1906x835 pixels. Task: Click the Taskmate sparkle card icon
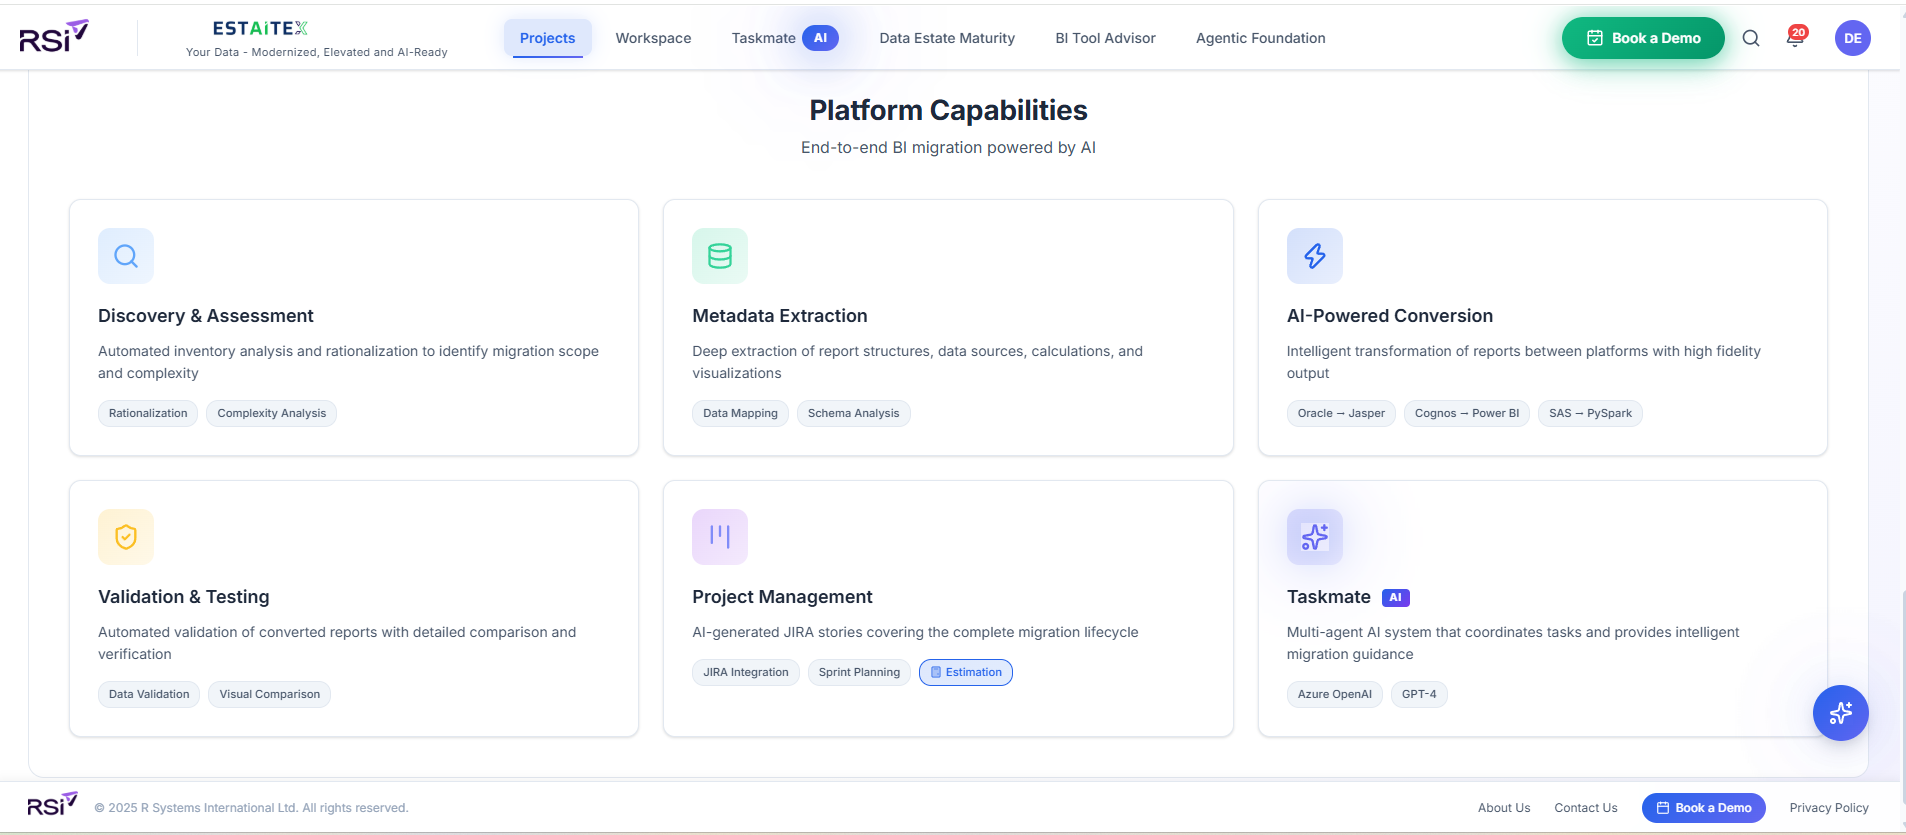coord(1315,537)
